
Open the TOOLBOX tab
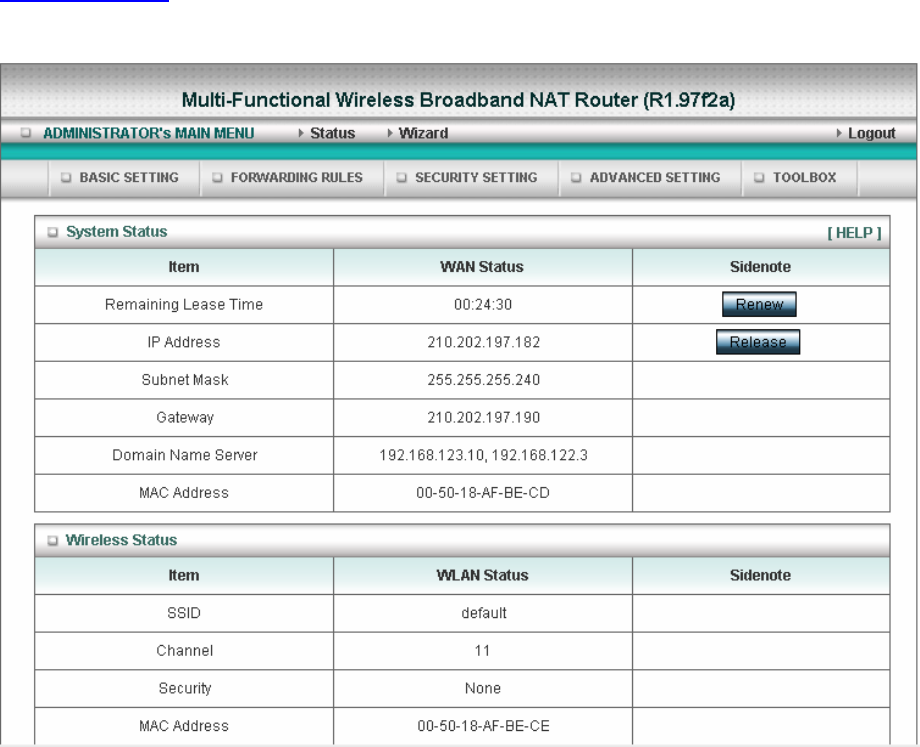pos(804,177)
